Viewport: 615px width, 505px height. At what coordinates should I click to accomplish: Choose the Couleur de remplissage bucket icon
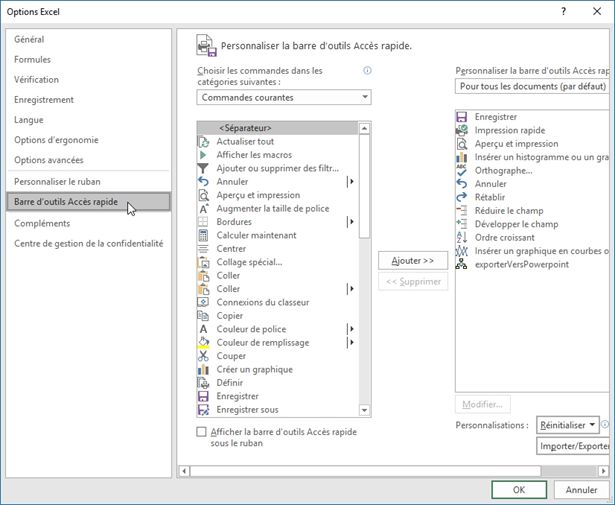(203, 342)
